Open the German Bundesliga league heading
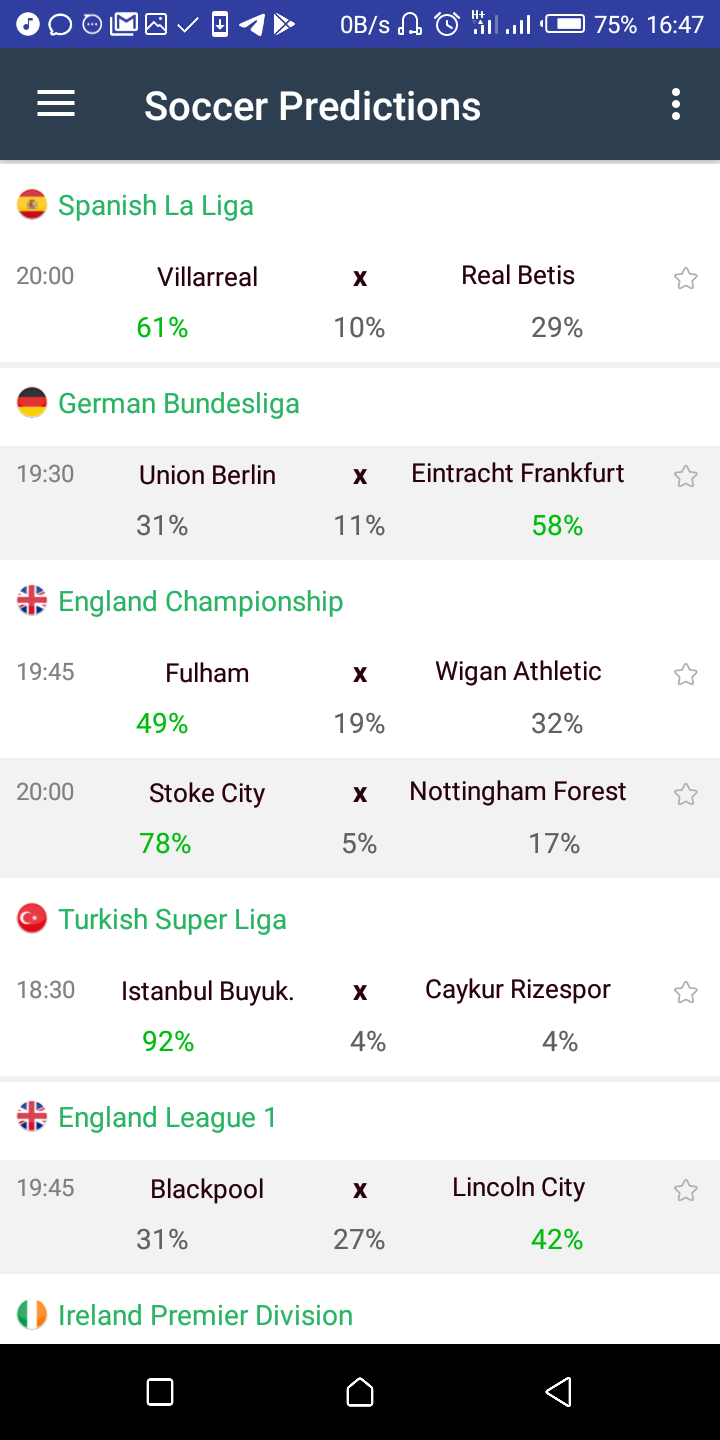The image size is (720, 1440). (179, 403)
